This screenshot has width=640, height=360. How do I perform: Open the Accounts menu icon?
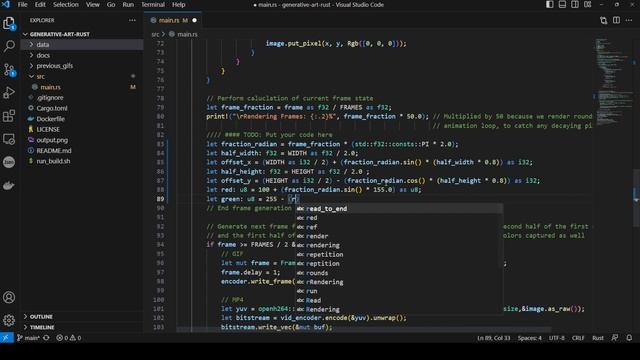point(9,297)
